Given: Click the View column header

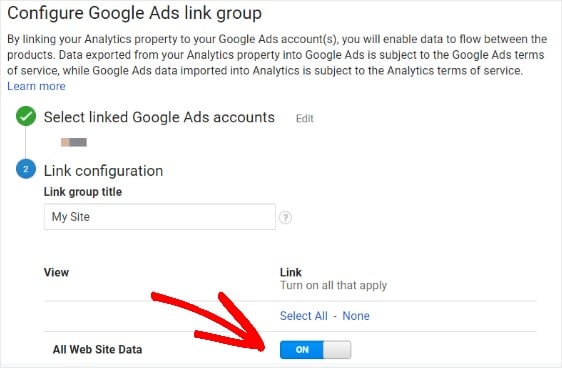Looking at the screenshot, I should coord(56,272).
